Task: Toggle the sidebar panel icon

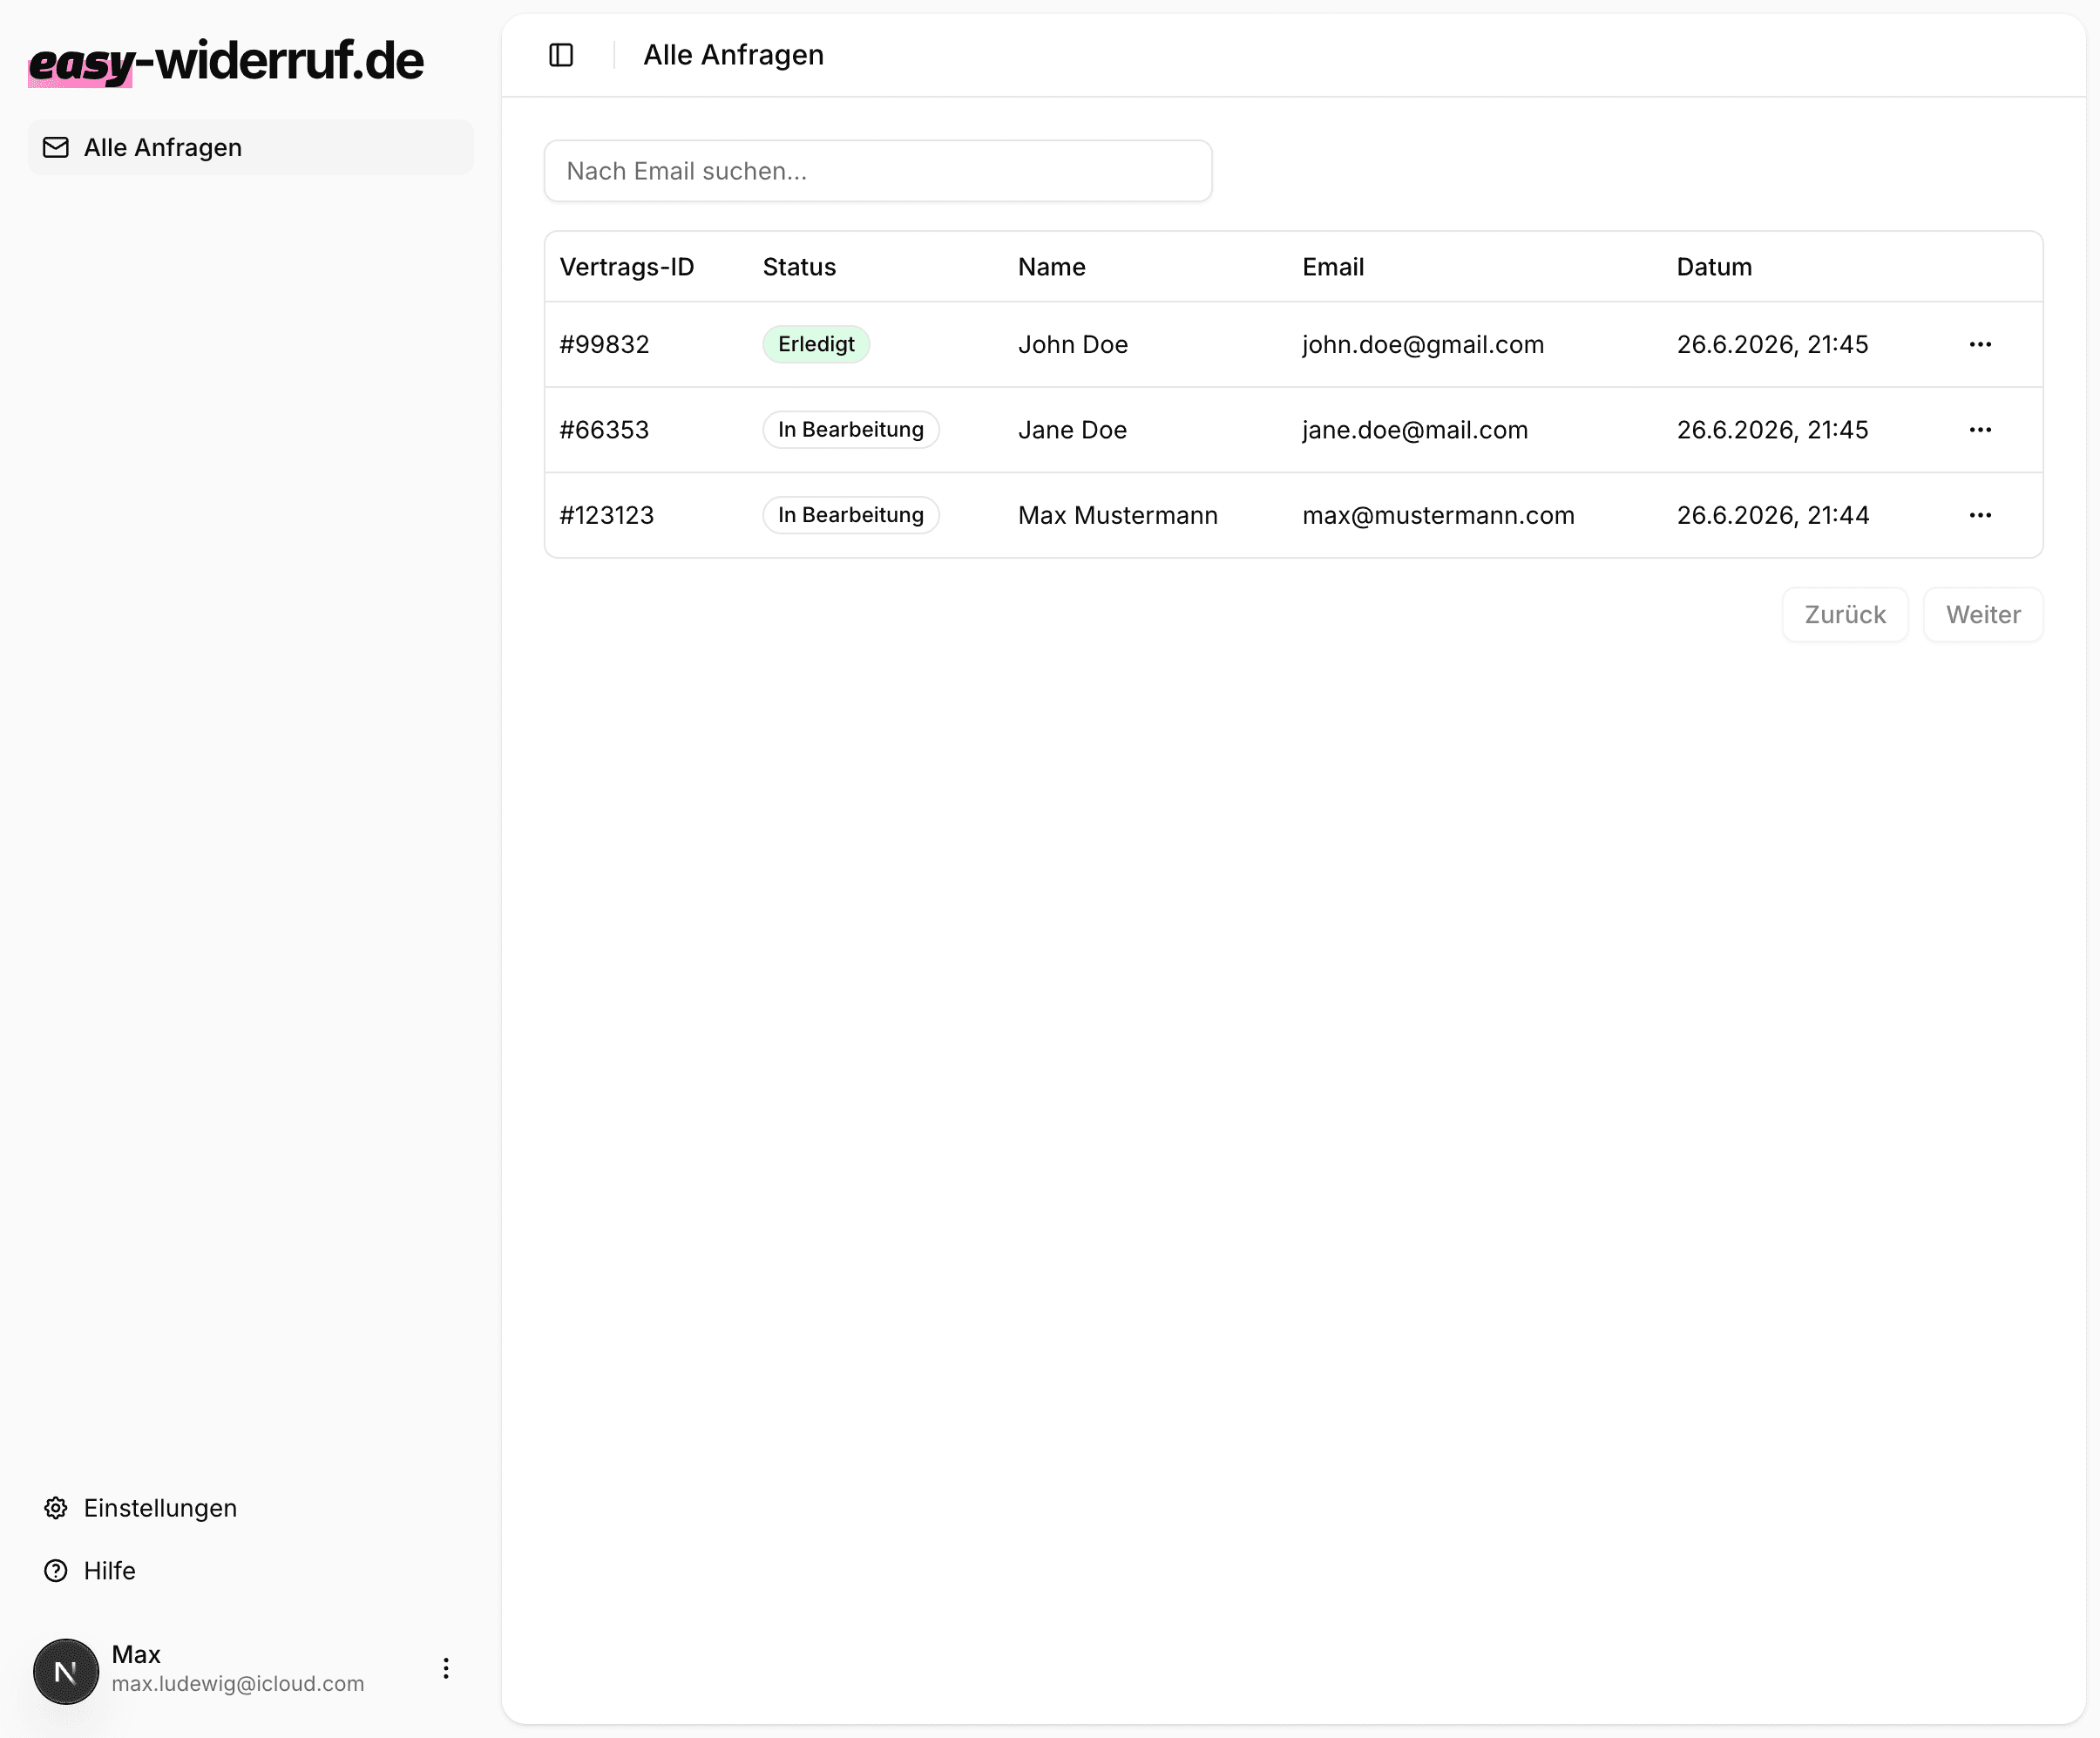Action: click(x=561, y=55)
